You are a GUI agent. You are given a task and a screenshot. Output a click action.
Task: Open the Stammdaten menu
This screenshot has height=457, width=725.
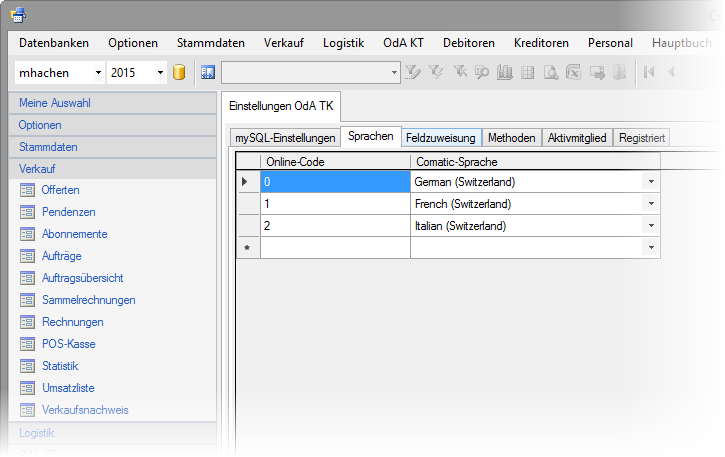coord(210,43)
